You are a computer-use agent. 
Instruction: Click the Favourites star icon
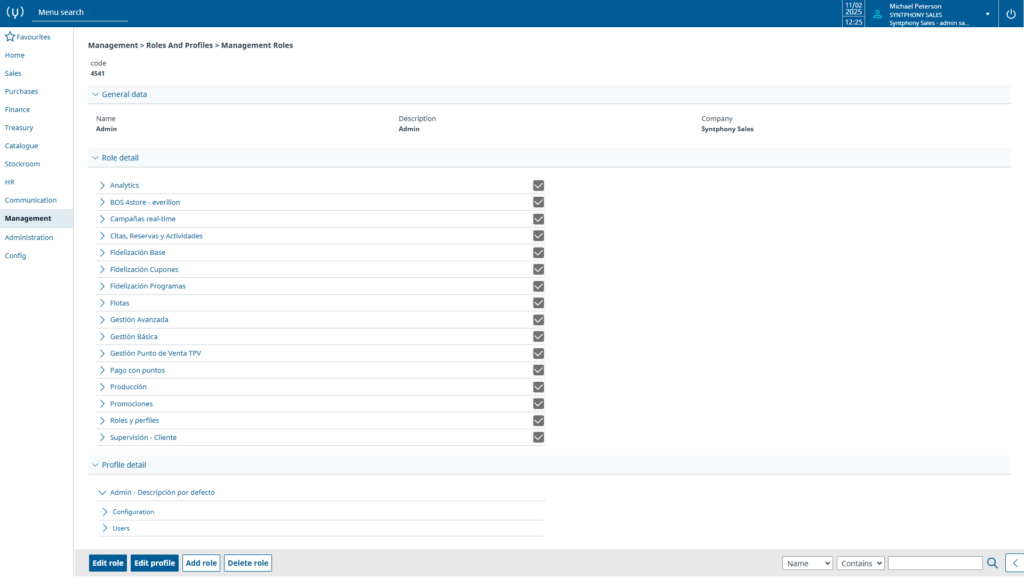[x=10, y=37]
